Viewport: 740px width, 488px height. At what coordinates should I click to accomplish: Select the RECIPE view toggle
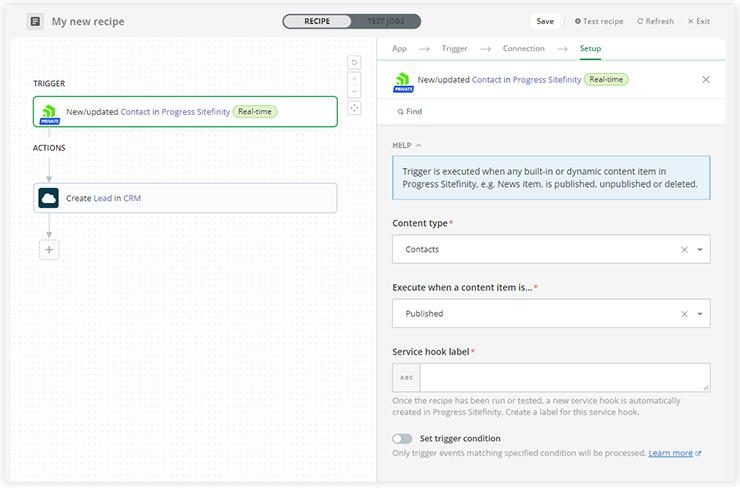(317, 21)
